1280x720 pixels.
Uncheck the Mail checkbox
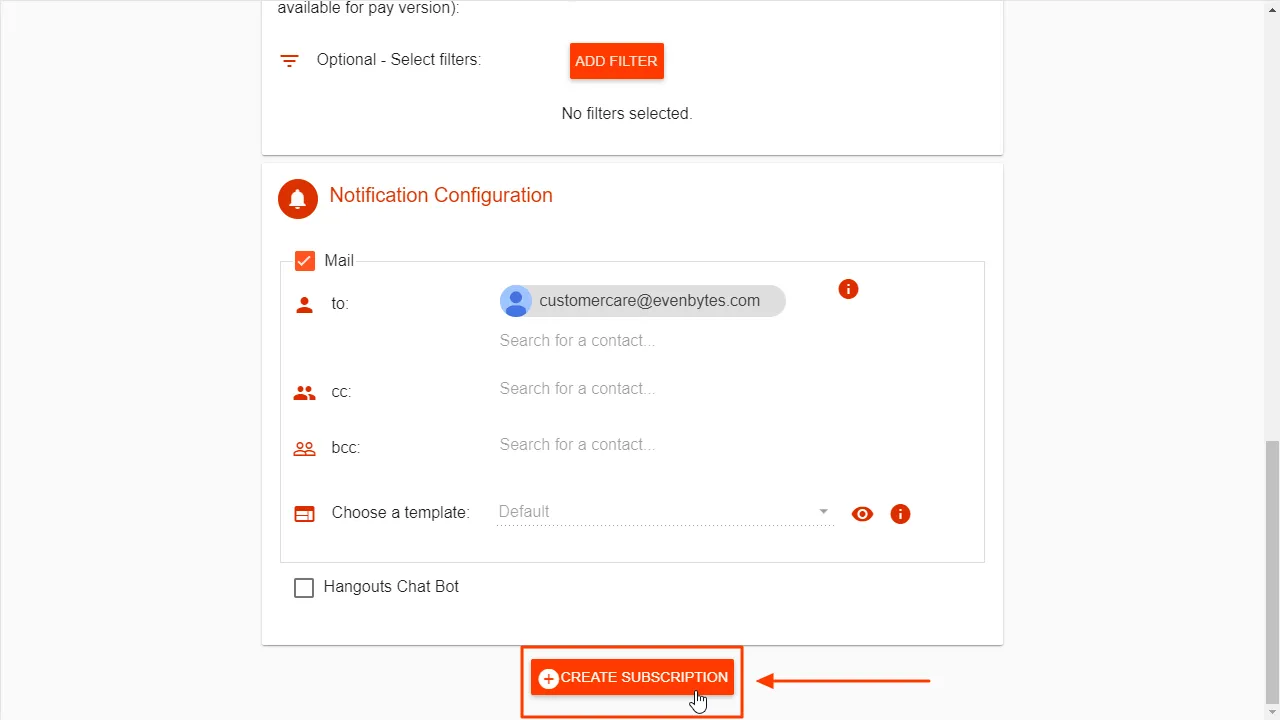coord(305,261)
